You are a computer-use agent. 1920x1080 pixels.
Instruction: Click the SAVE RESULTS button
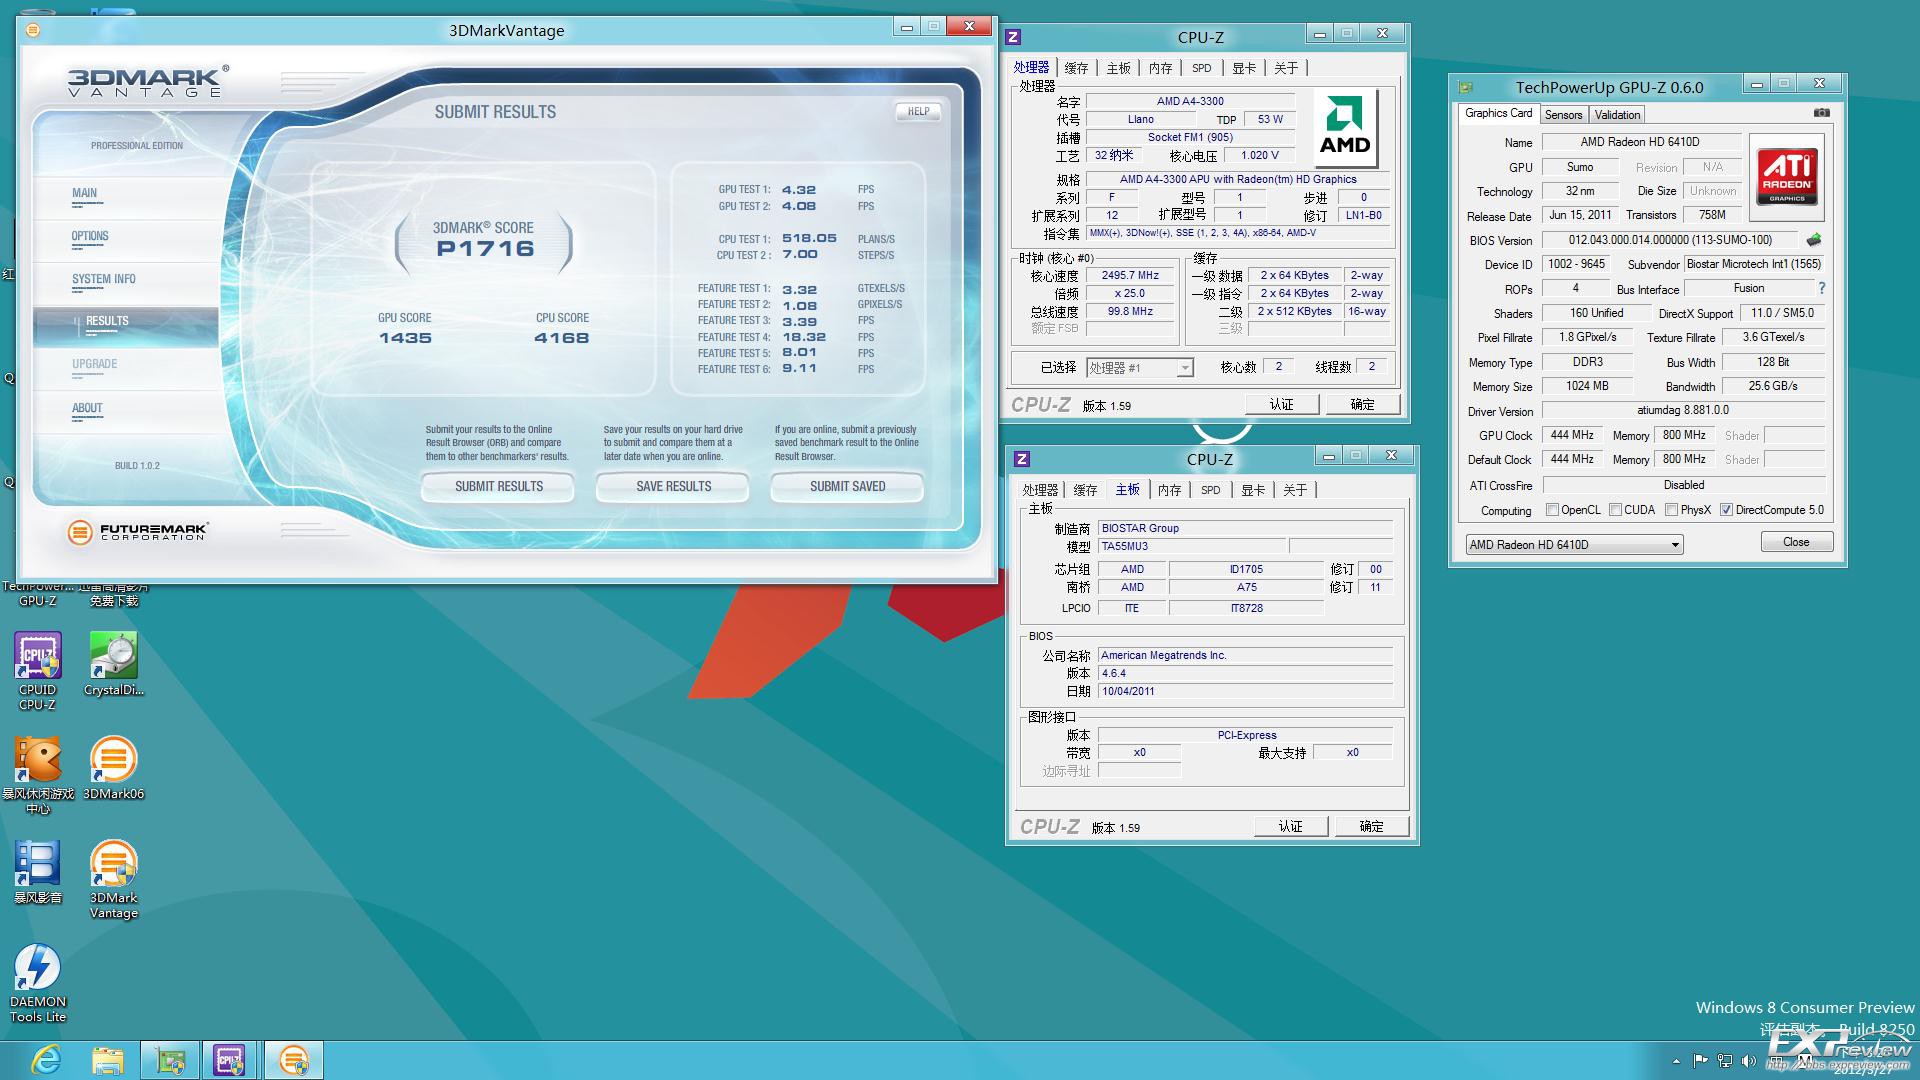[673, 487]
